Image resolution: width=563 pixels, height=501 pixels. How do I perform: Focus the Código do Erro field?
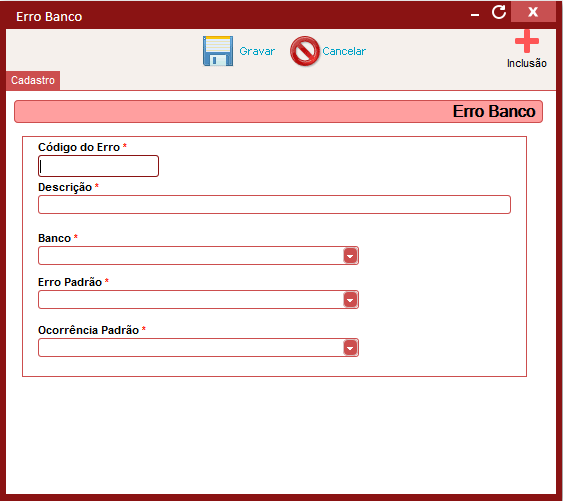coord(98,166)
